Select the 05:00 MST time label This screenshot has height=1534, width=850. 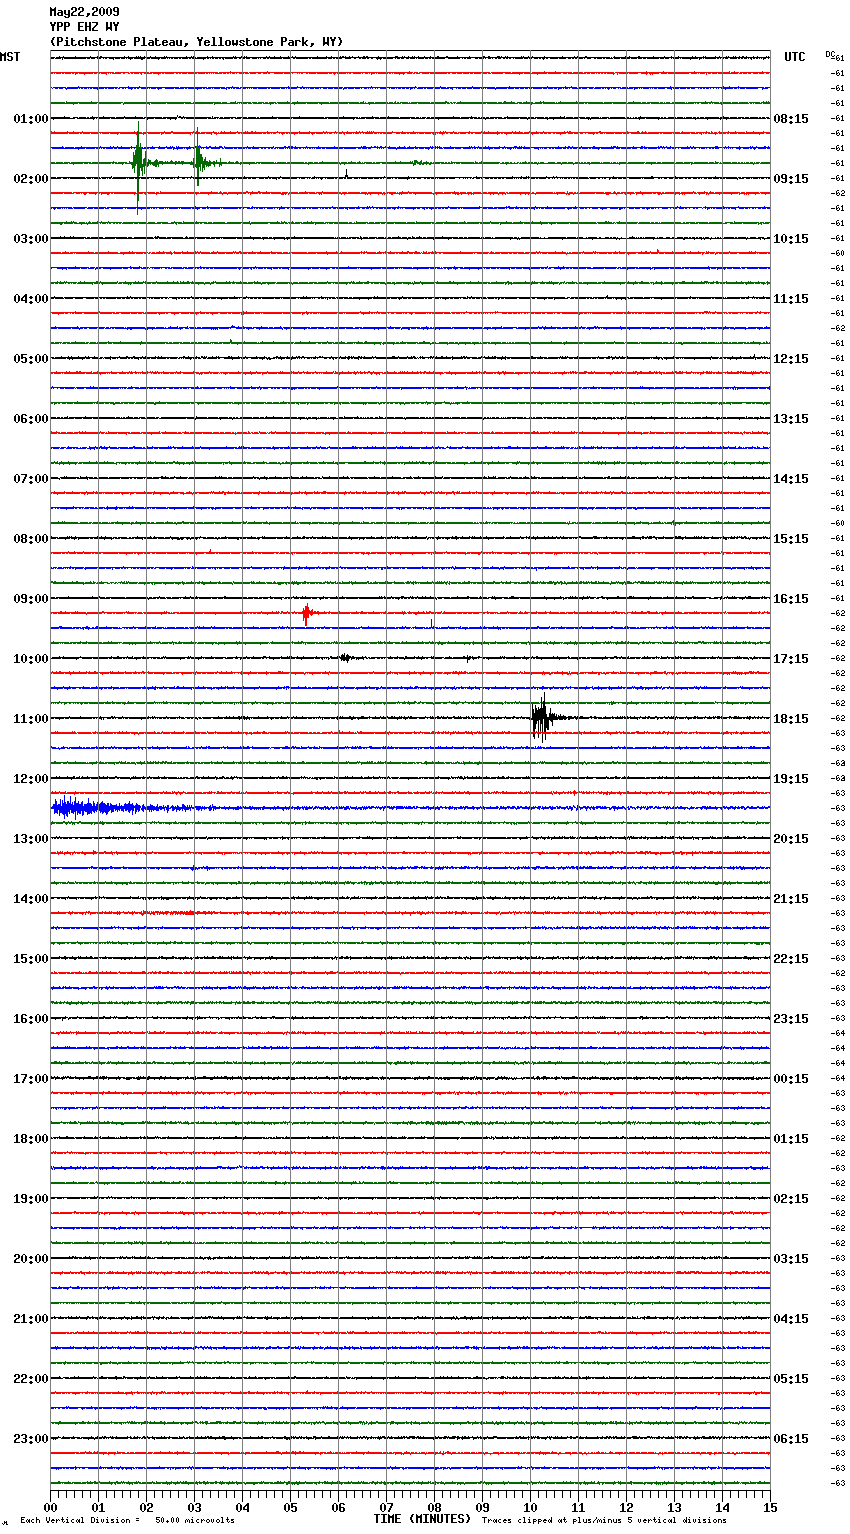click(x=30, y=359)
